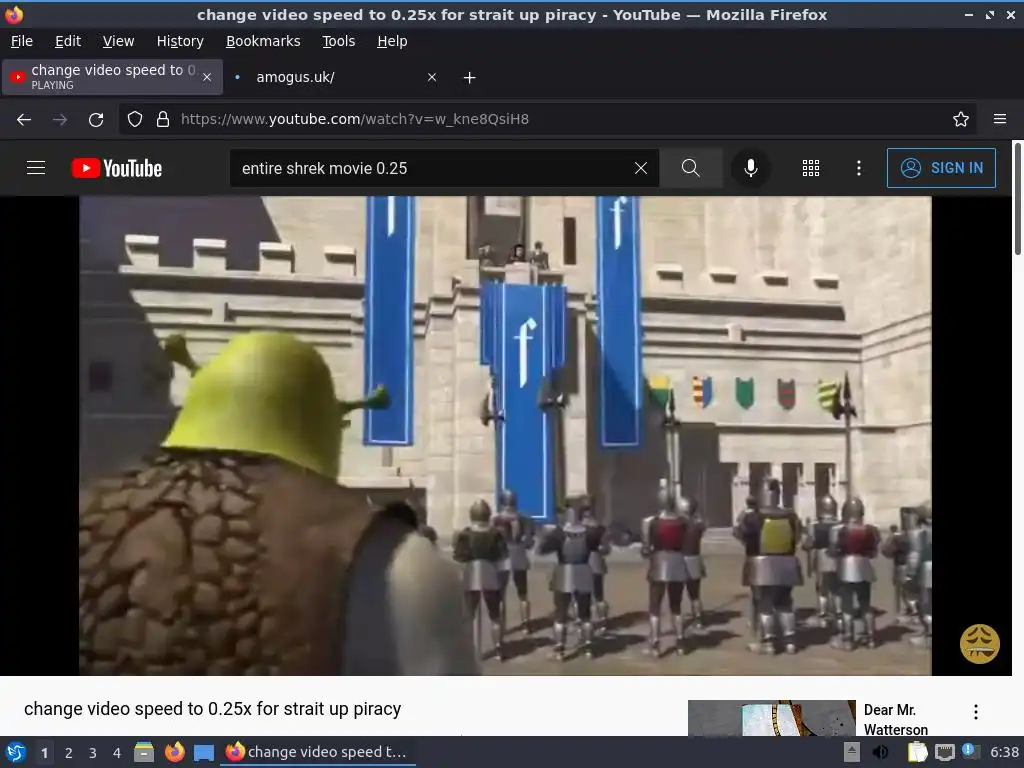
Task: Select the Firefox window taskbar entry
Action: [x=319, y=752]
